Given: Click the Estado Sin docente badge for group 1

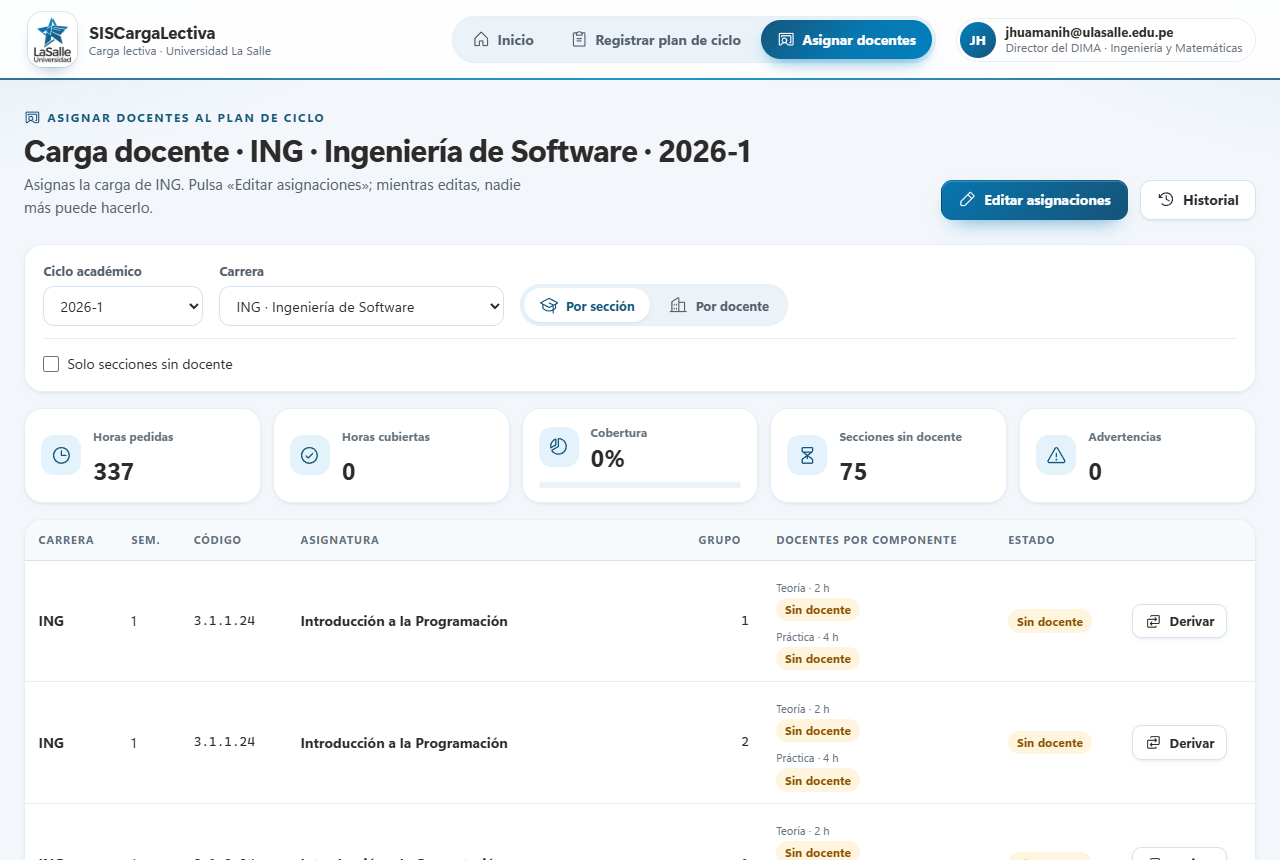Looking at the screenshot, I should [1050, 622].
